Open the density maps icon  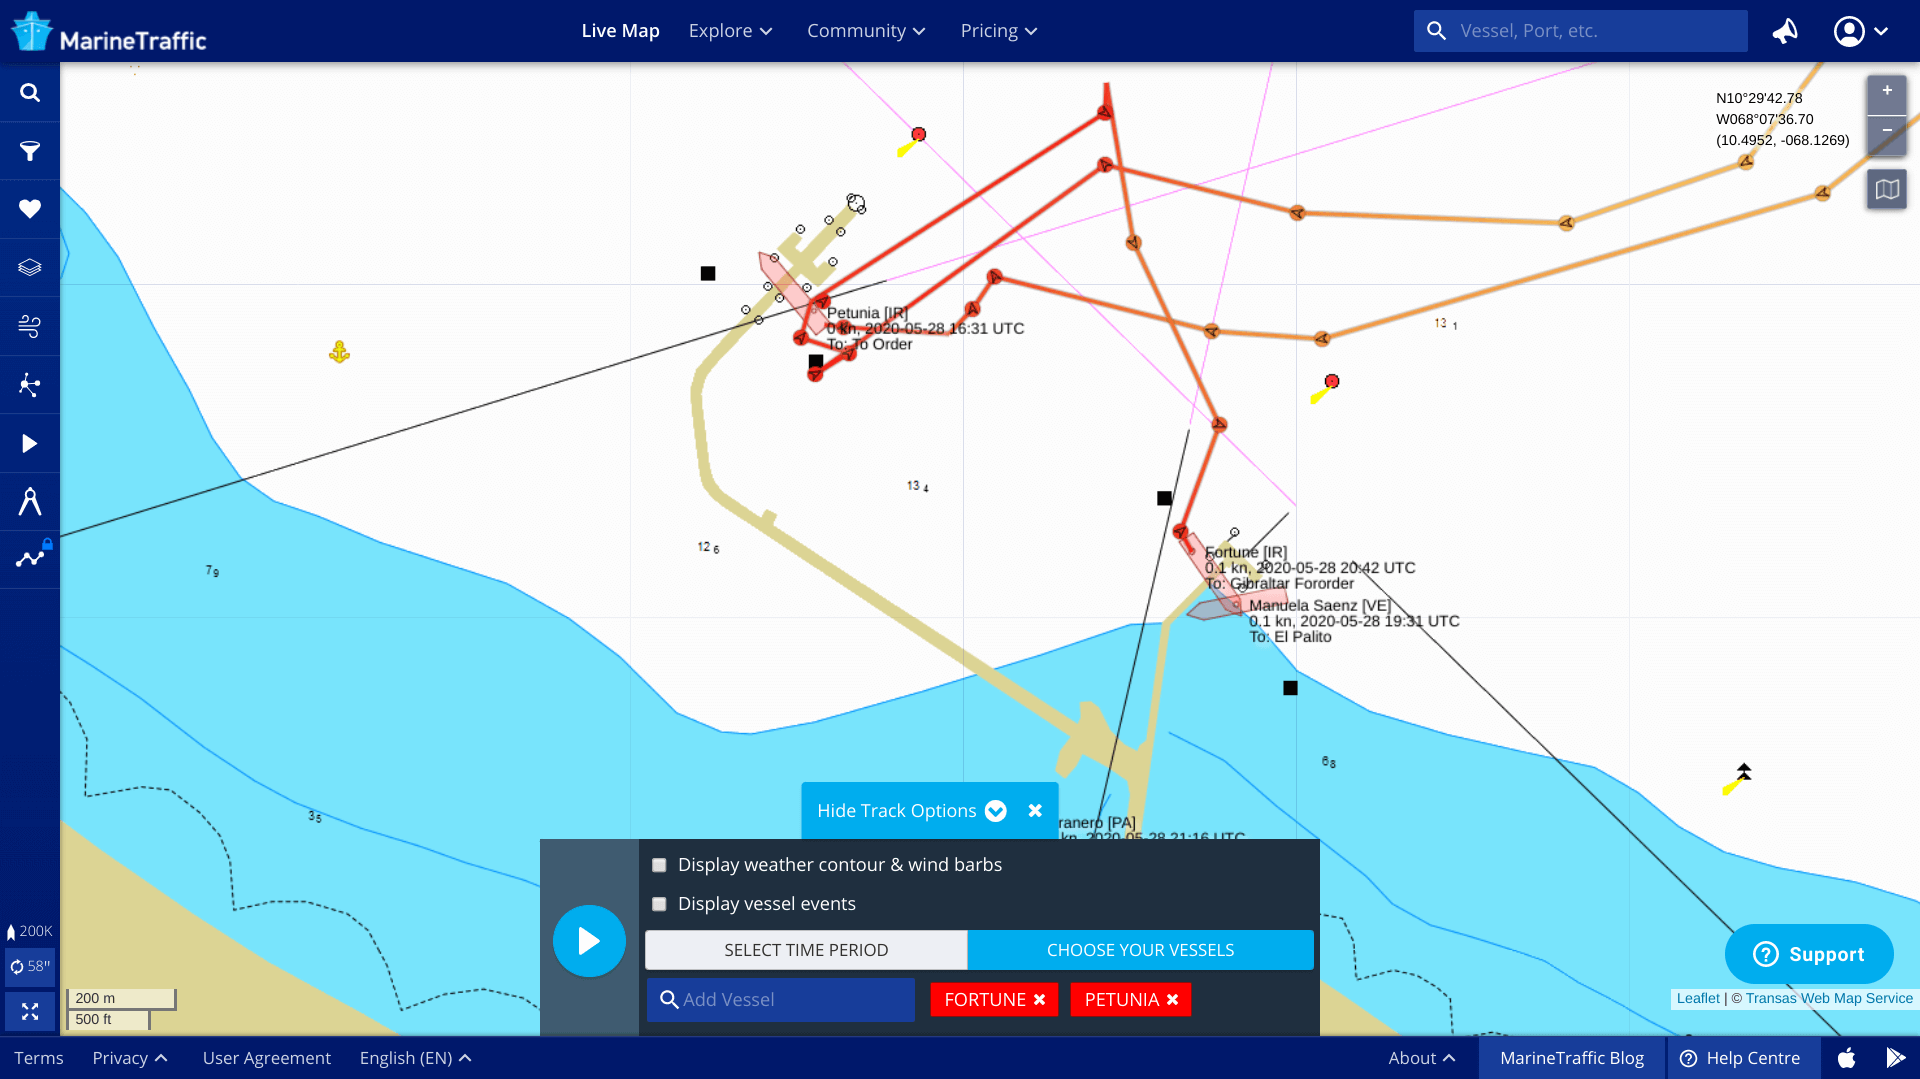tap(30, 385)
